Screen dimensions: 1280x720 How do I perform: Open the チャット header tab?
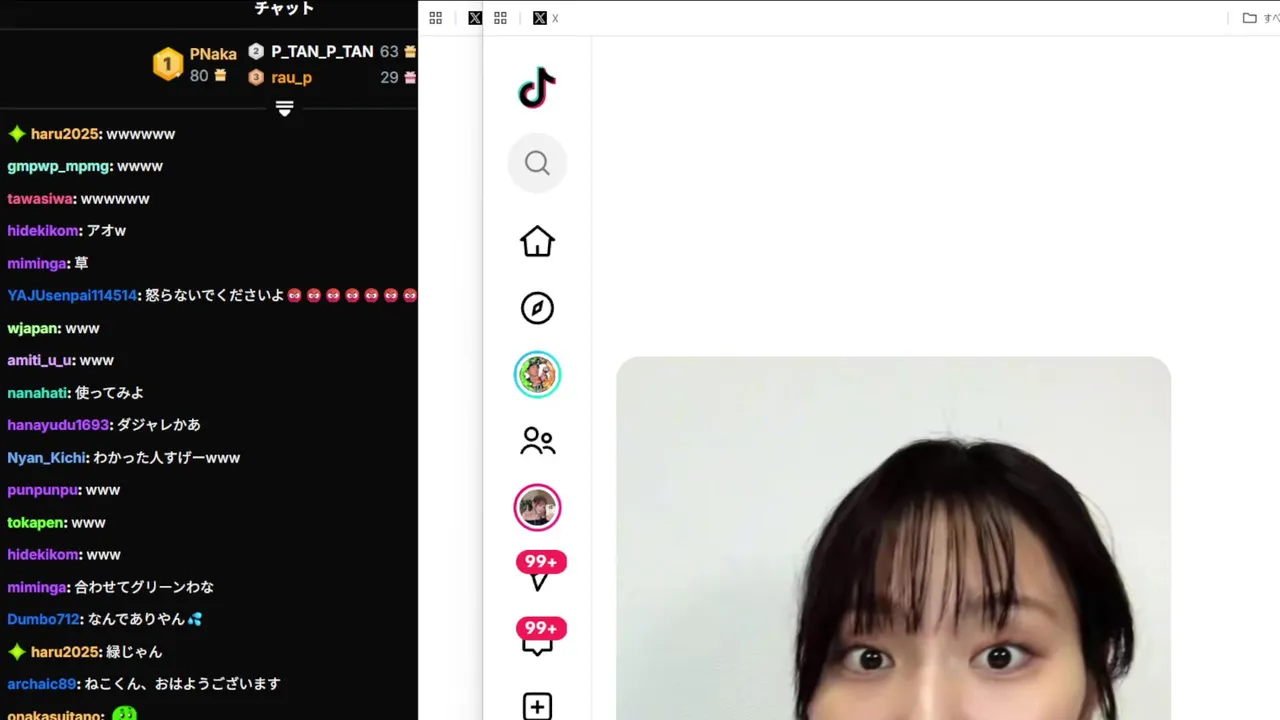[x=284, y=9]
